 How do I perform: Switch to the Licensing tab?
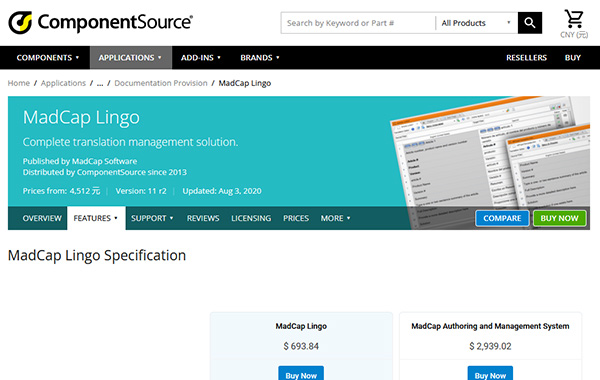[x=251, y=218]
